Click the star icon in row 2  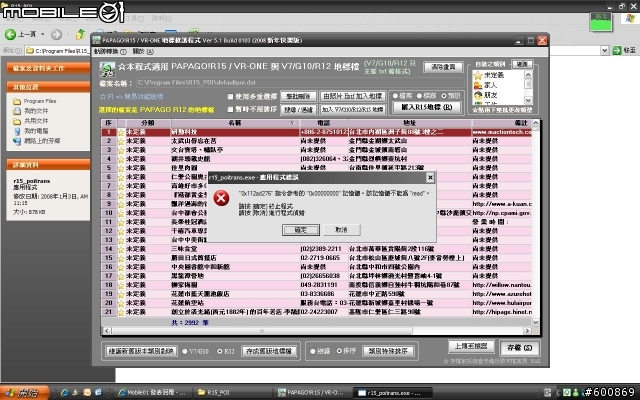[x=121, y=141]
